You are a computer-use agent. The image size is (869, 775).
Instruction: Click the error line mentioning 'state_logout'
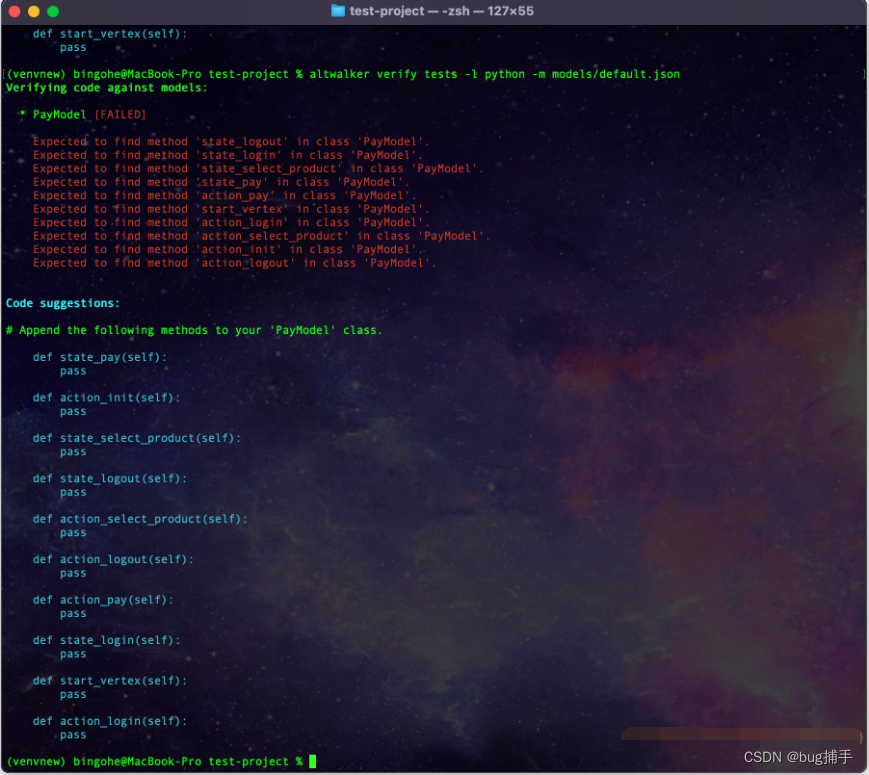coord(231,142)
